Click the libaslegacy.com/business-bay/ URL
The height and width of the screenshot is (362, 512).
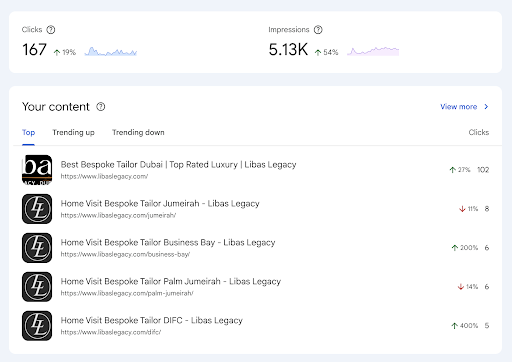pos(125,255)
